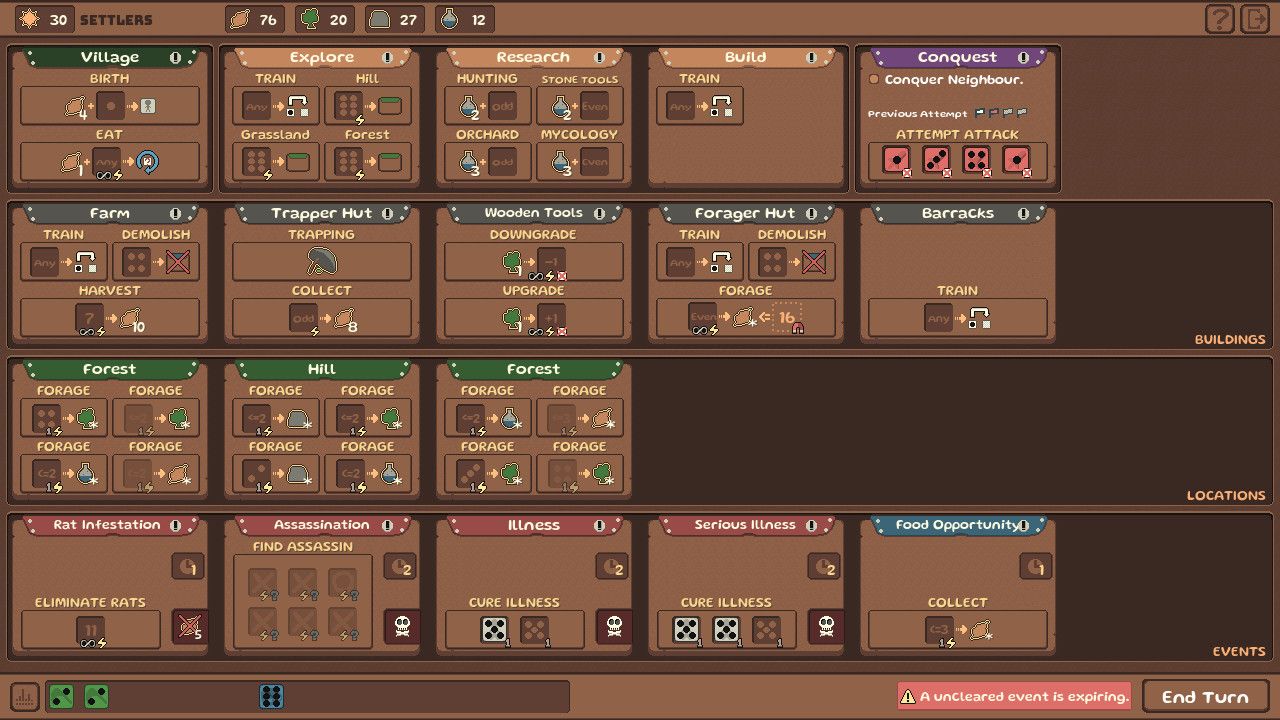Select the trap icon in Trapper Hut Trapping slot

pos(321,261)
